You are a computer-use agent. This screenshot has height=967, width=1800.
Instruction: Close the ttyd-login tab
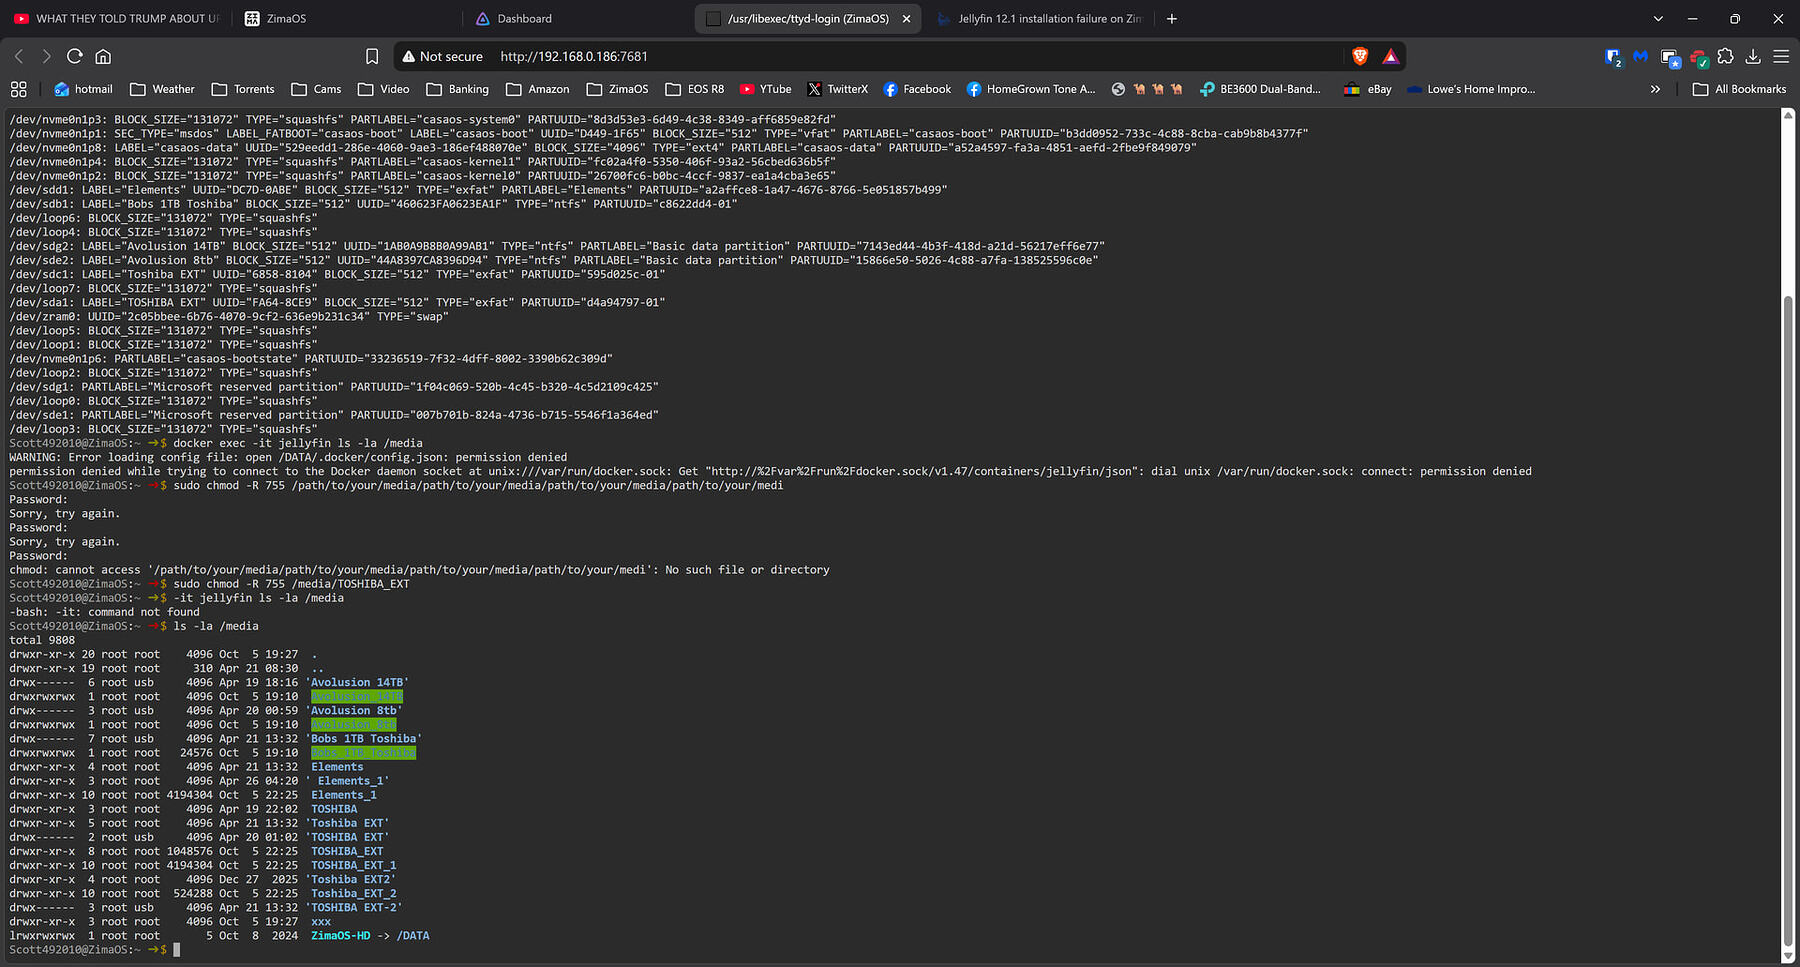906,18
